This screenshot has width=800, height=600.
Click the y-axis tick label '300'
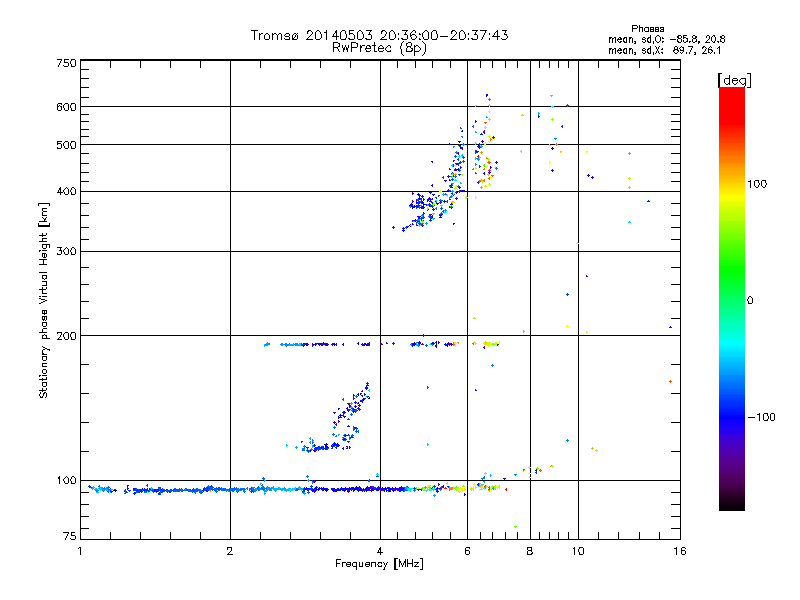point(66,252)
